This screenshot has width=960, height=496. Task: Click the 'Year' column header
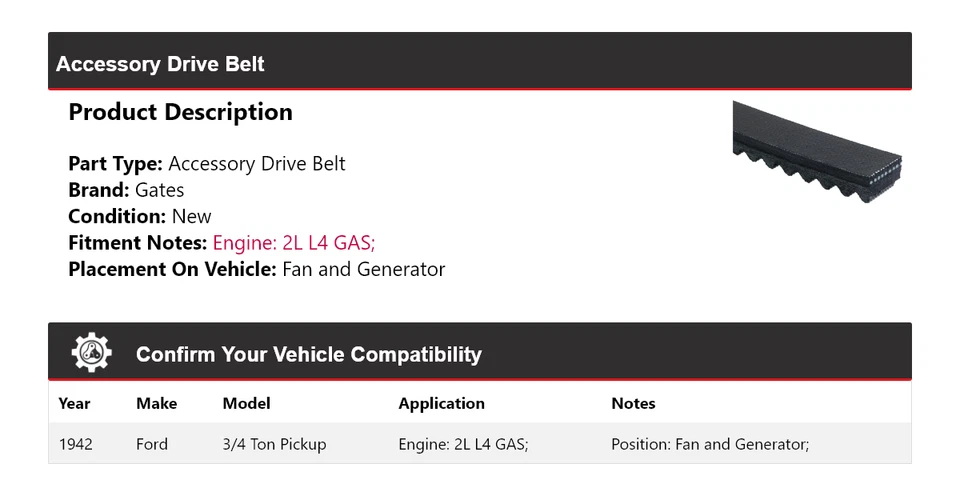coord(74,404)
